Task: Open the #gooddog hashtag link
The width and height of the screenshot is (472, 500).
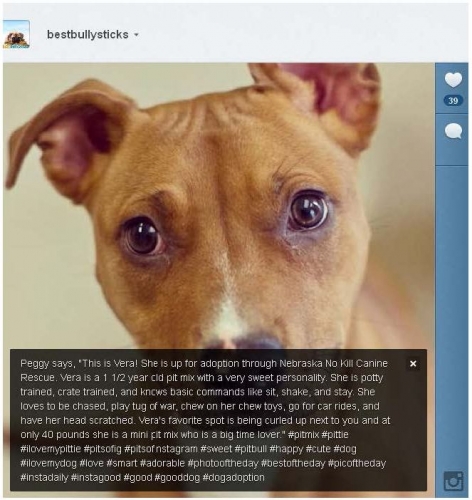Action: click(x=177, y=477)
